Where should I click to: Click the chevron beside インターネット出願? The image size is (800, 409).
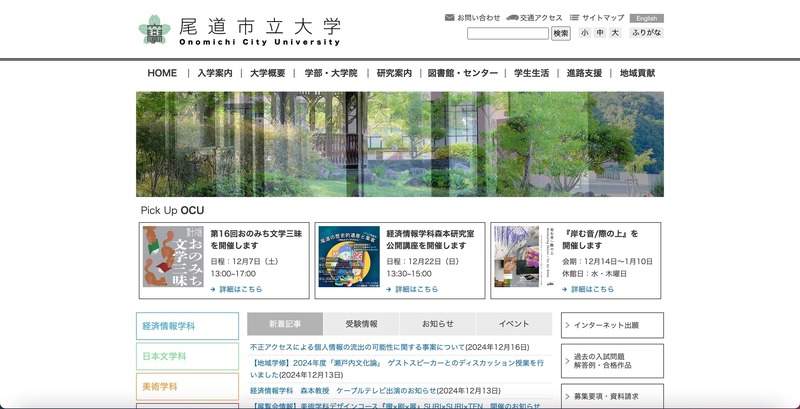[568, 325]
